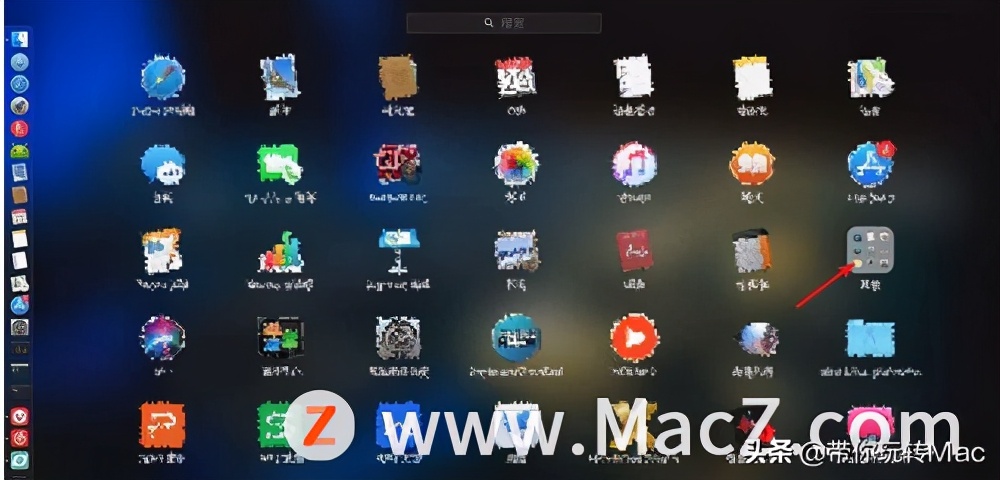Open the blue speech-bubble Messages icon

(x=163, y=164)
